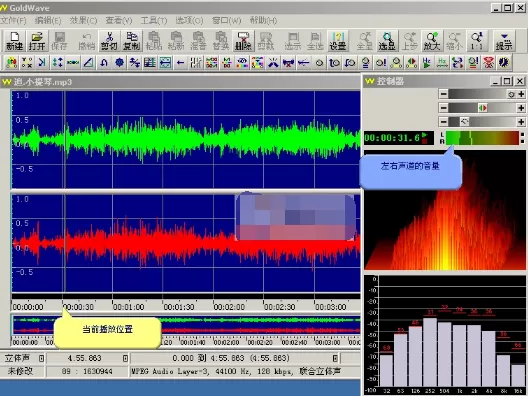Screen dimensions: 528x396
Task: Open the 选项(O) menu
Action: (189, 21)
